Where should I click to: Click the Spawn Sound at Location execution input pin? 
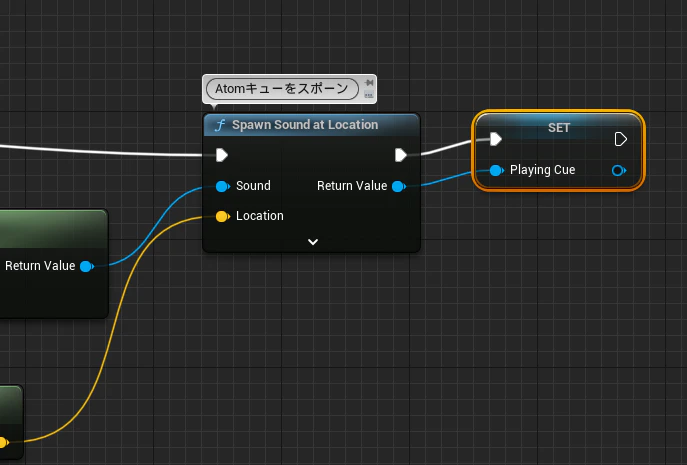point(222,155)
